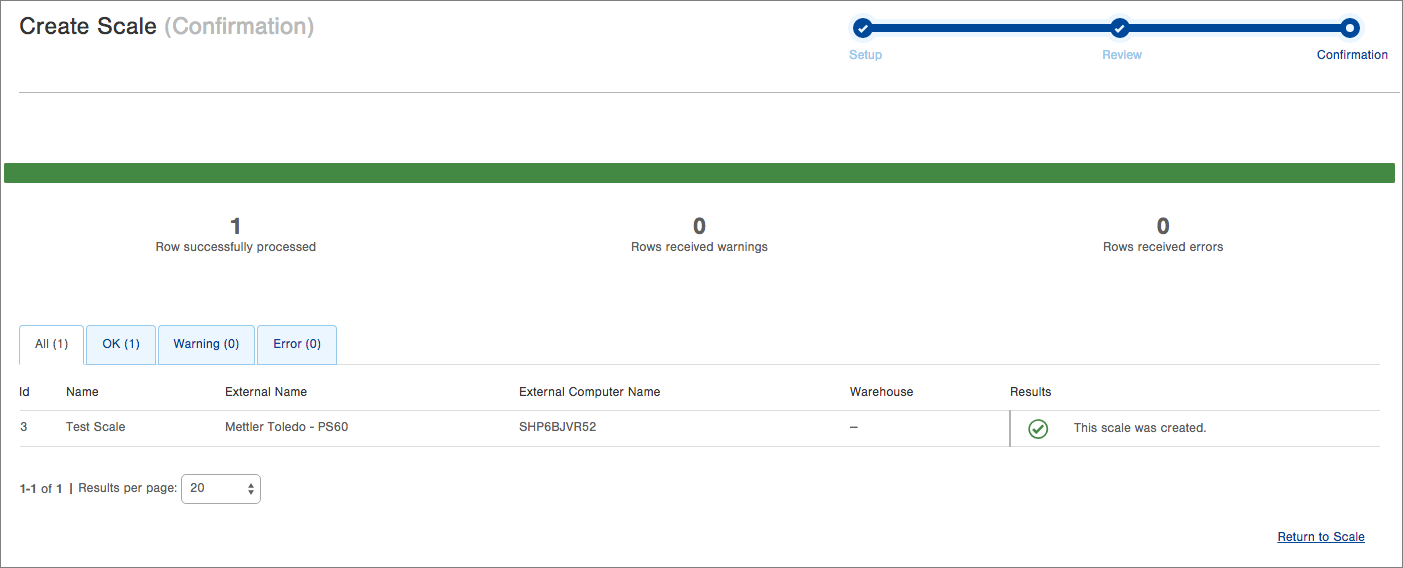Switch to the Error (0) tab

tap(297, 344)
